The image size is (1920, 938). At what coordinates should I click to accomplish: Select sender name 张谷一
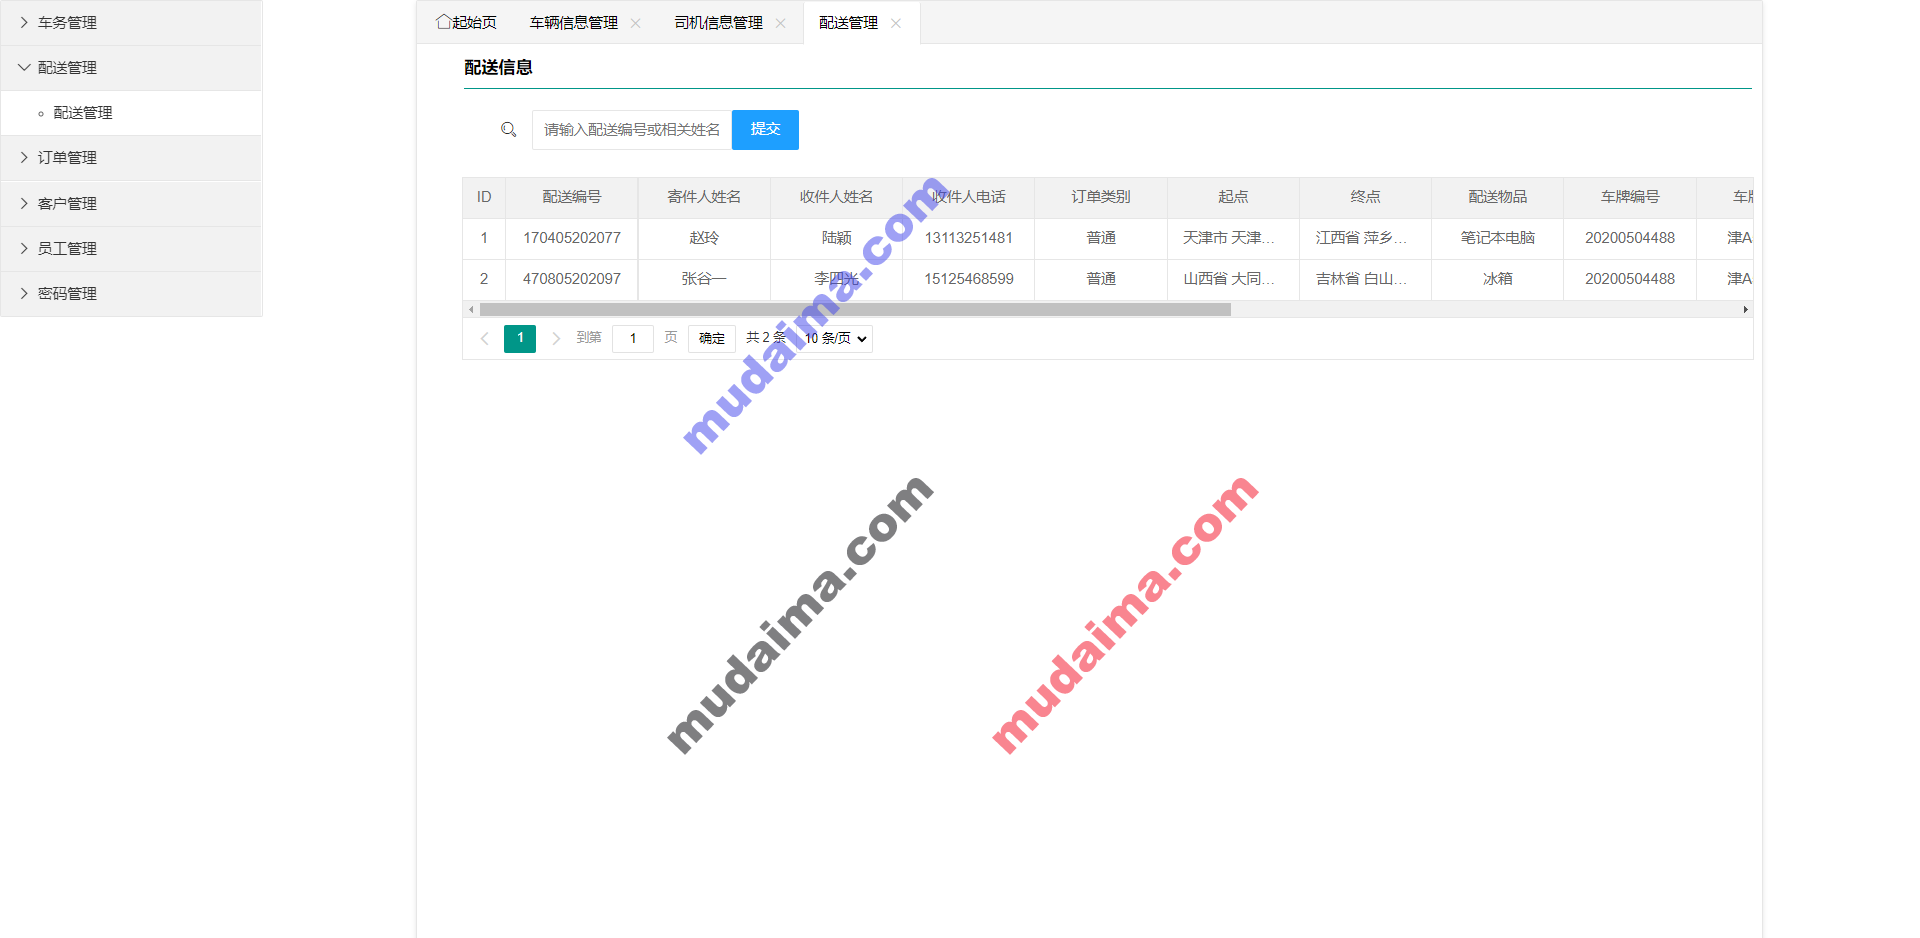click(x=704, y=280)
